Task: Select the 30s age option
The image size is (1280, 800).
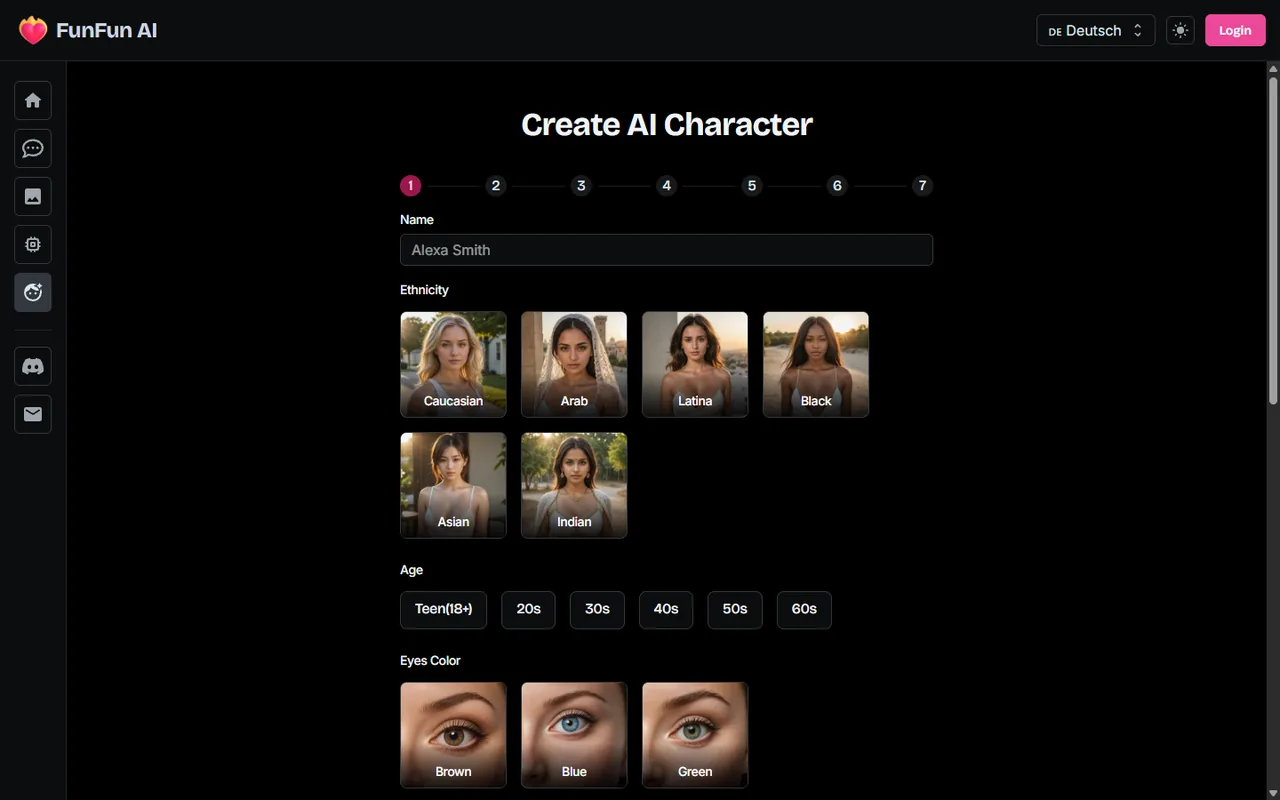Action: click(597, 609)
